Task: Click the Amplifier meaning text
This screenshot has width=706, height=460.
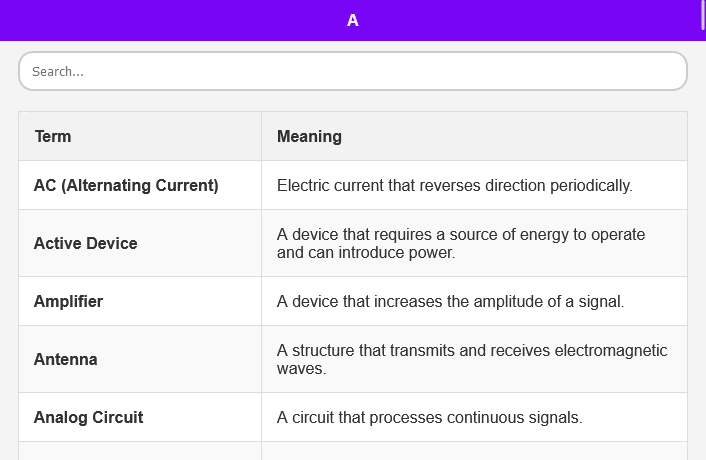Action: 450,301
